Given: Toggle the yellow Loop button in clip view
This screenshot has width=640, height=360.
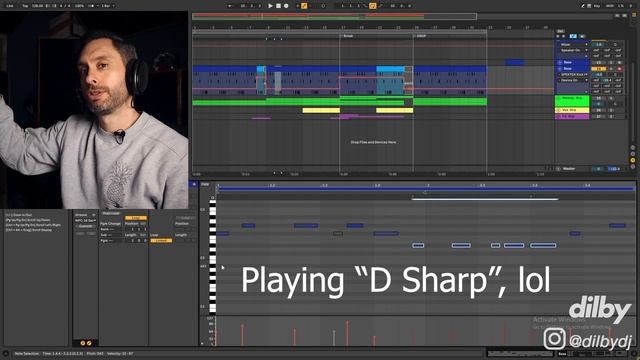Looking at the screenshot, I should (136, 218).
